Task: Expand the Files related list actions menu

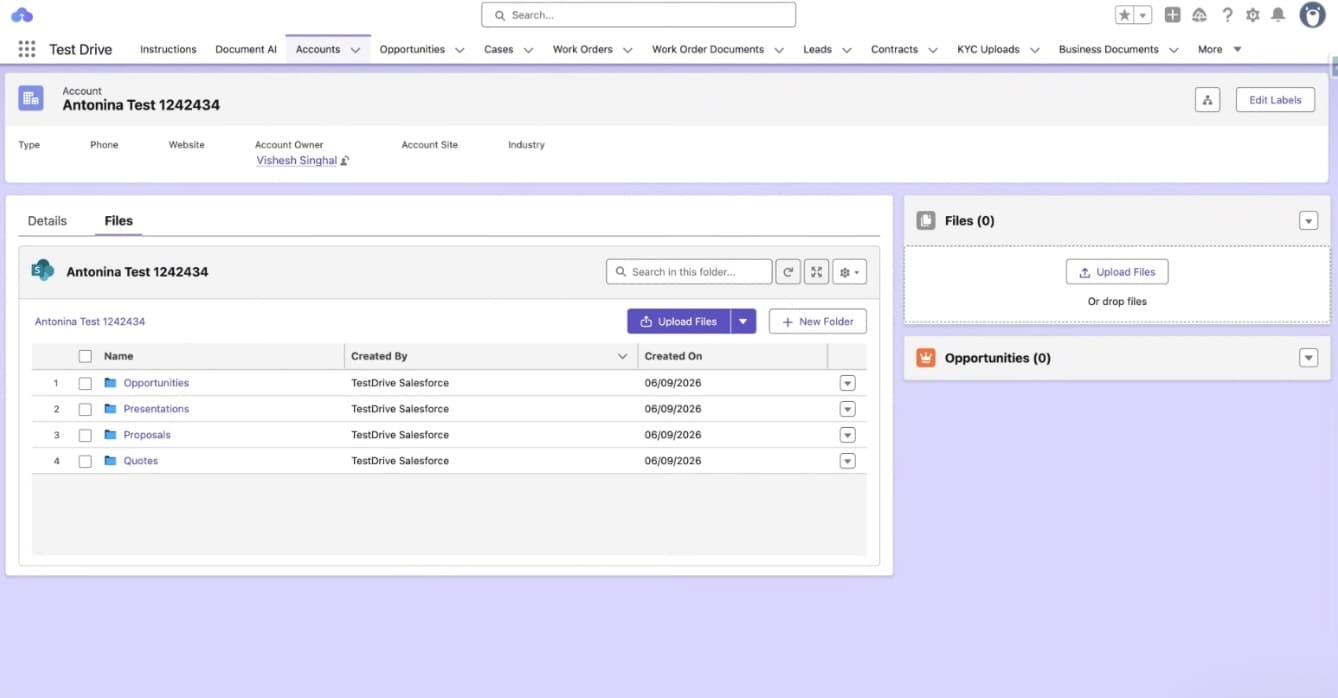Action: tap(1308, 221)
